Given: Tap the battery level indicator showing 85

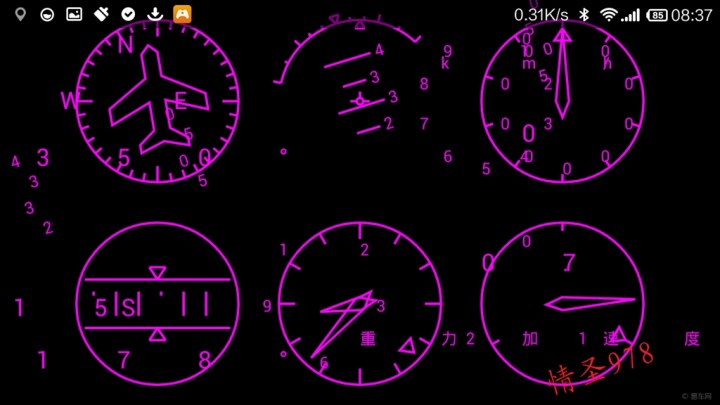Looking at the screenshot, I should [x=657, y=14].
